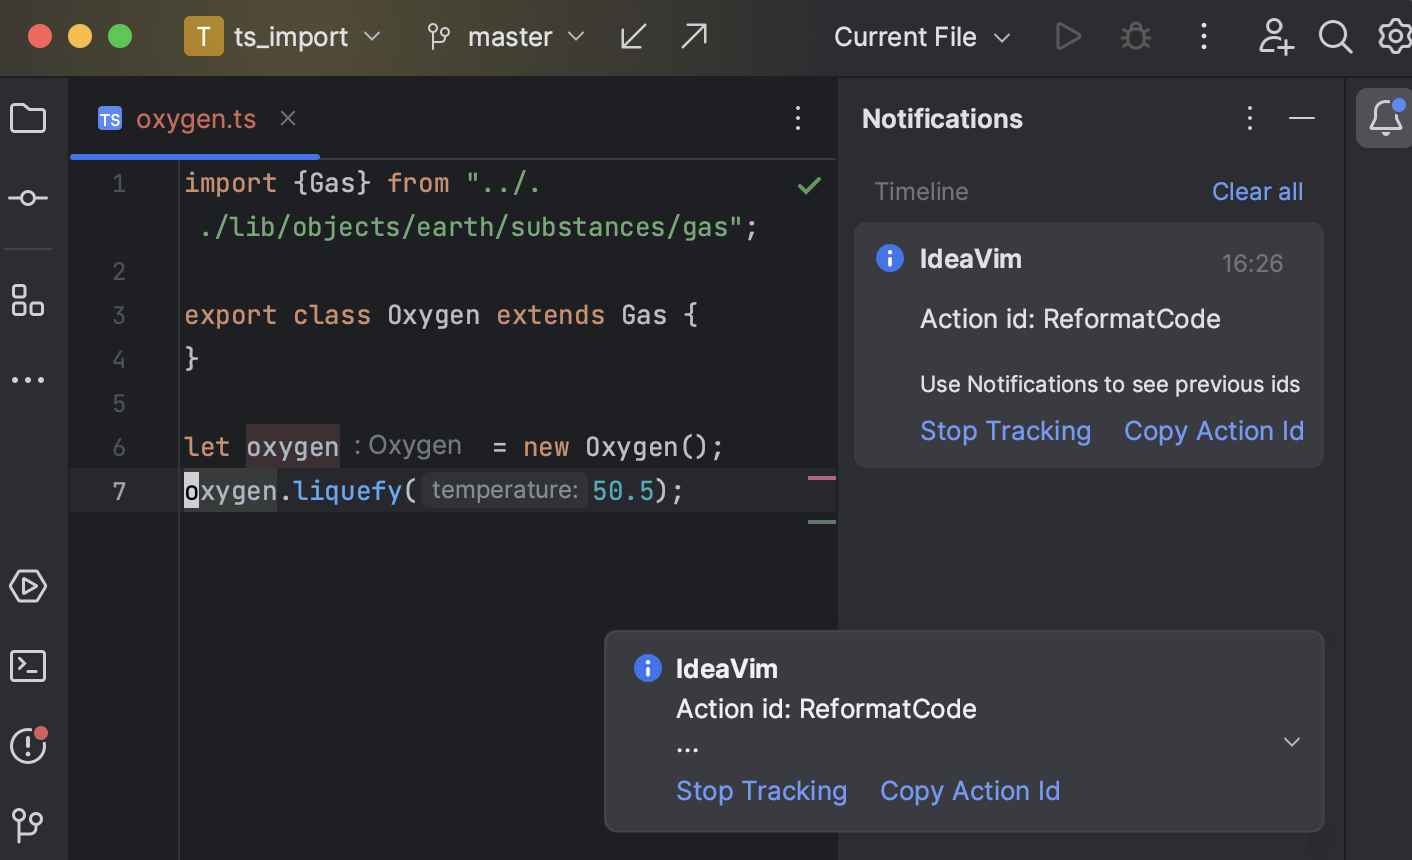Toggle the Notifications bell panel
The width and height of the screenshot is (1412, 860).
(1385, 118)
